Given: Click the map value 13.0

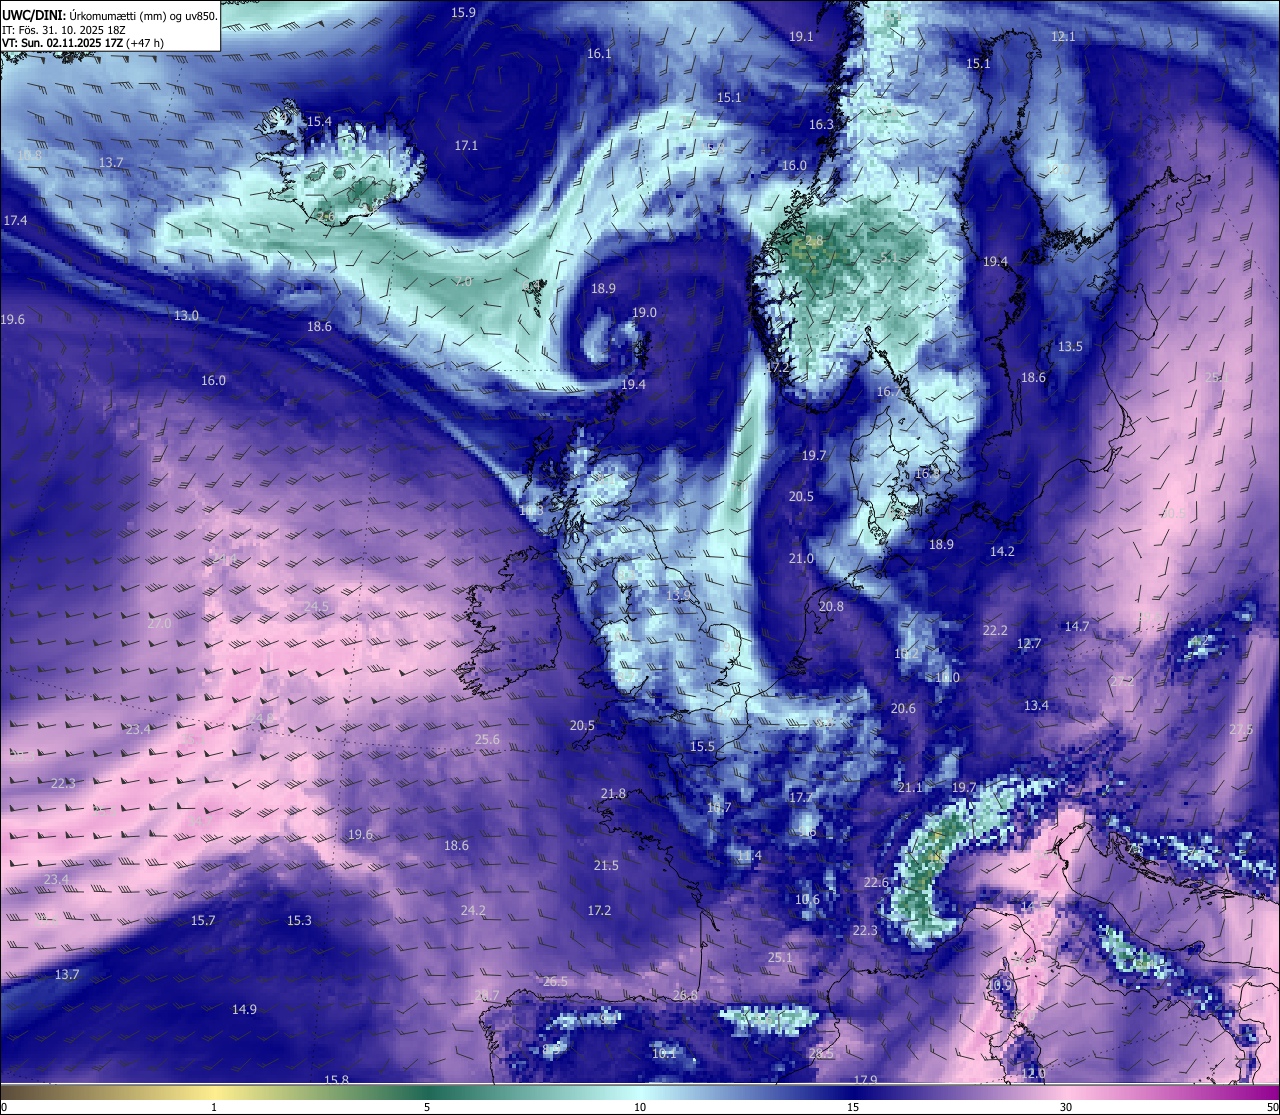Looking at the screenshot, I should point(186,316).
